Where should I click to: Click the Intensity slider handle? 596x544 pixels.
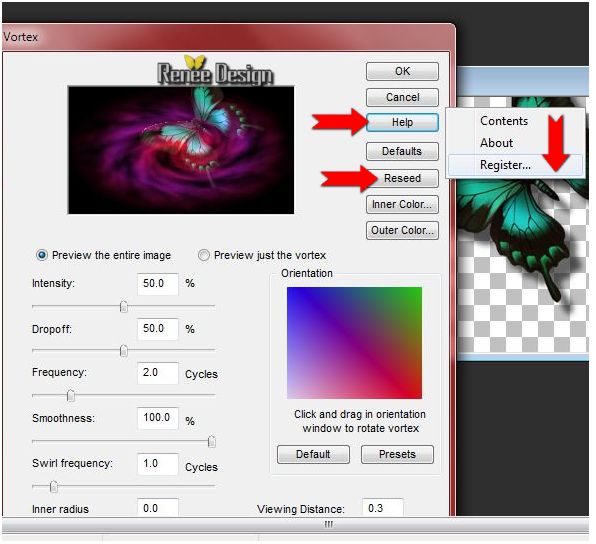(124, 306)
